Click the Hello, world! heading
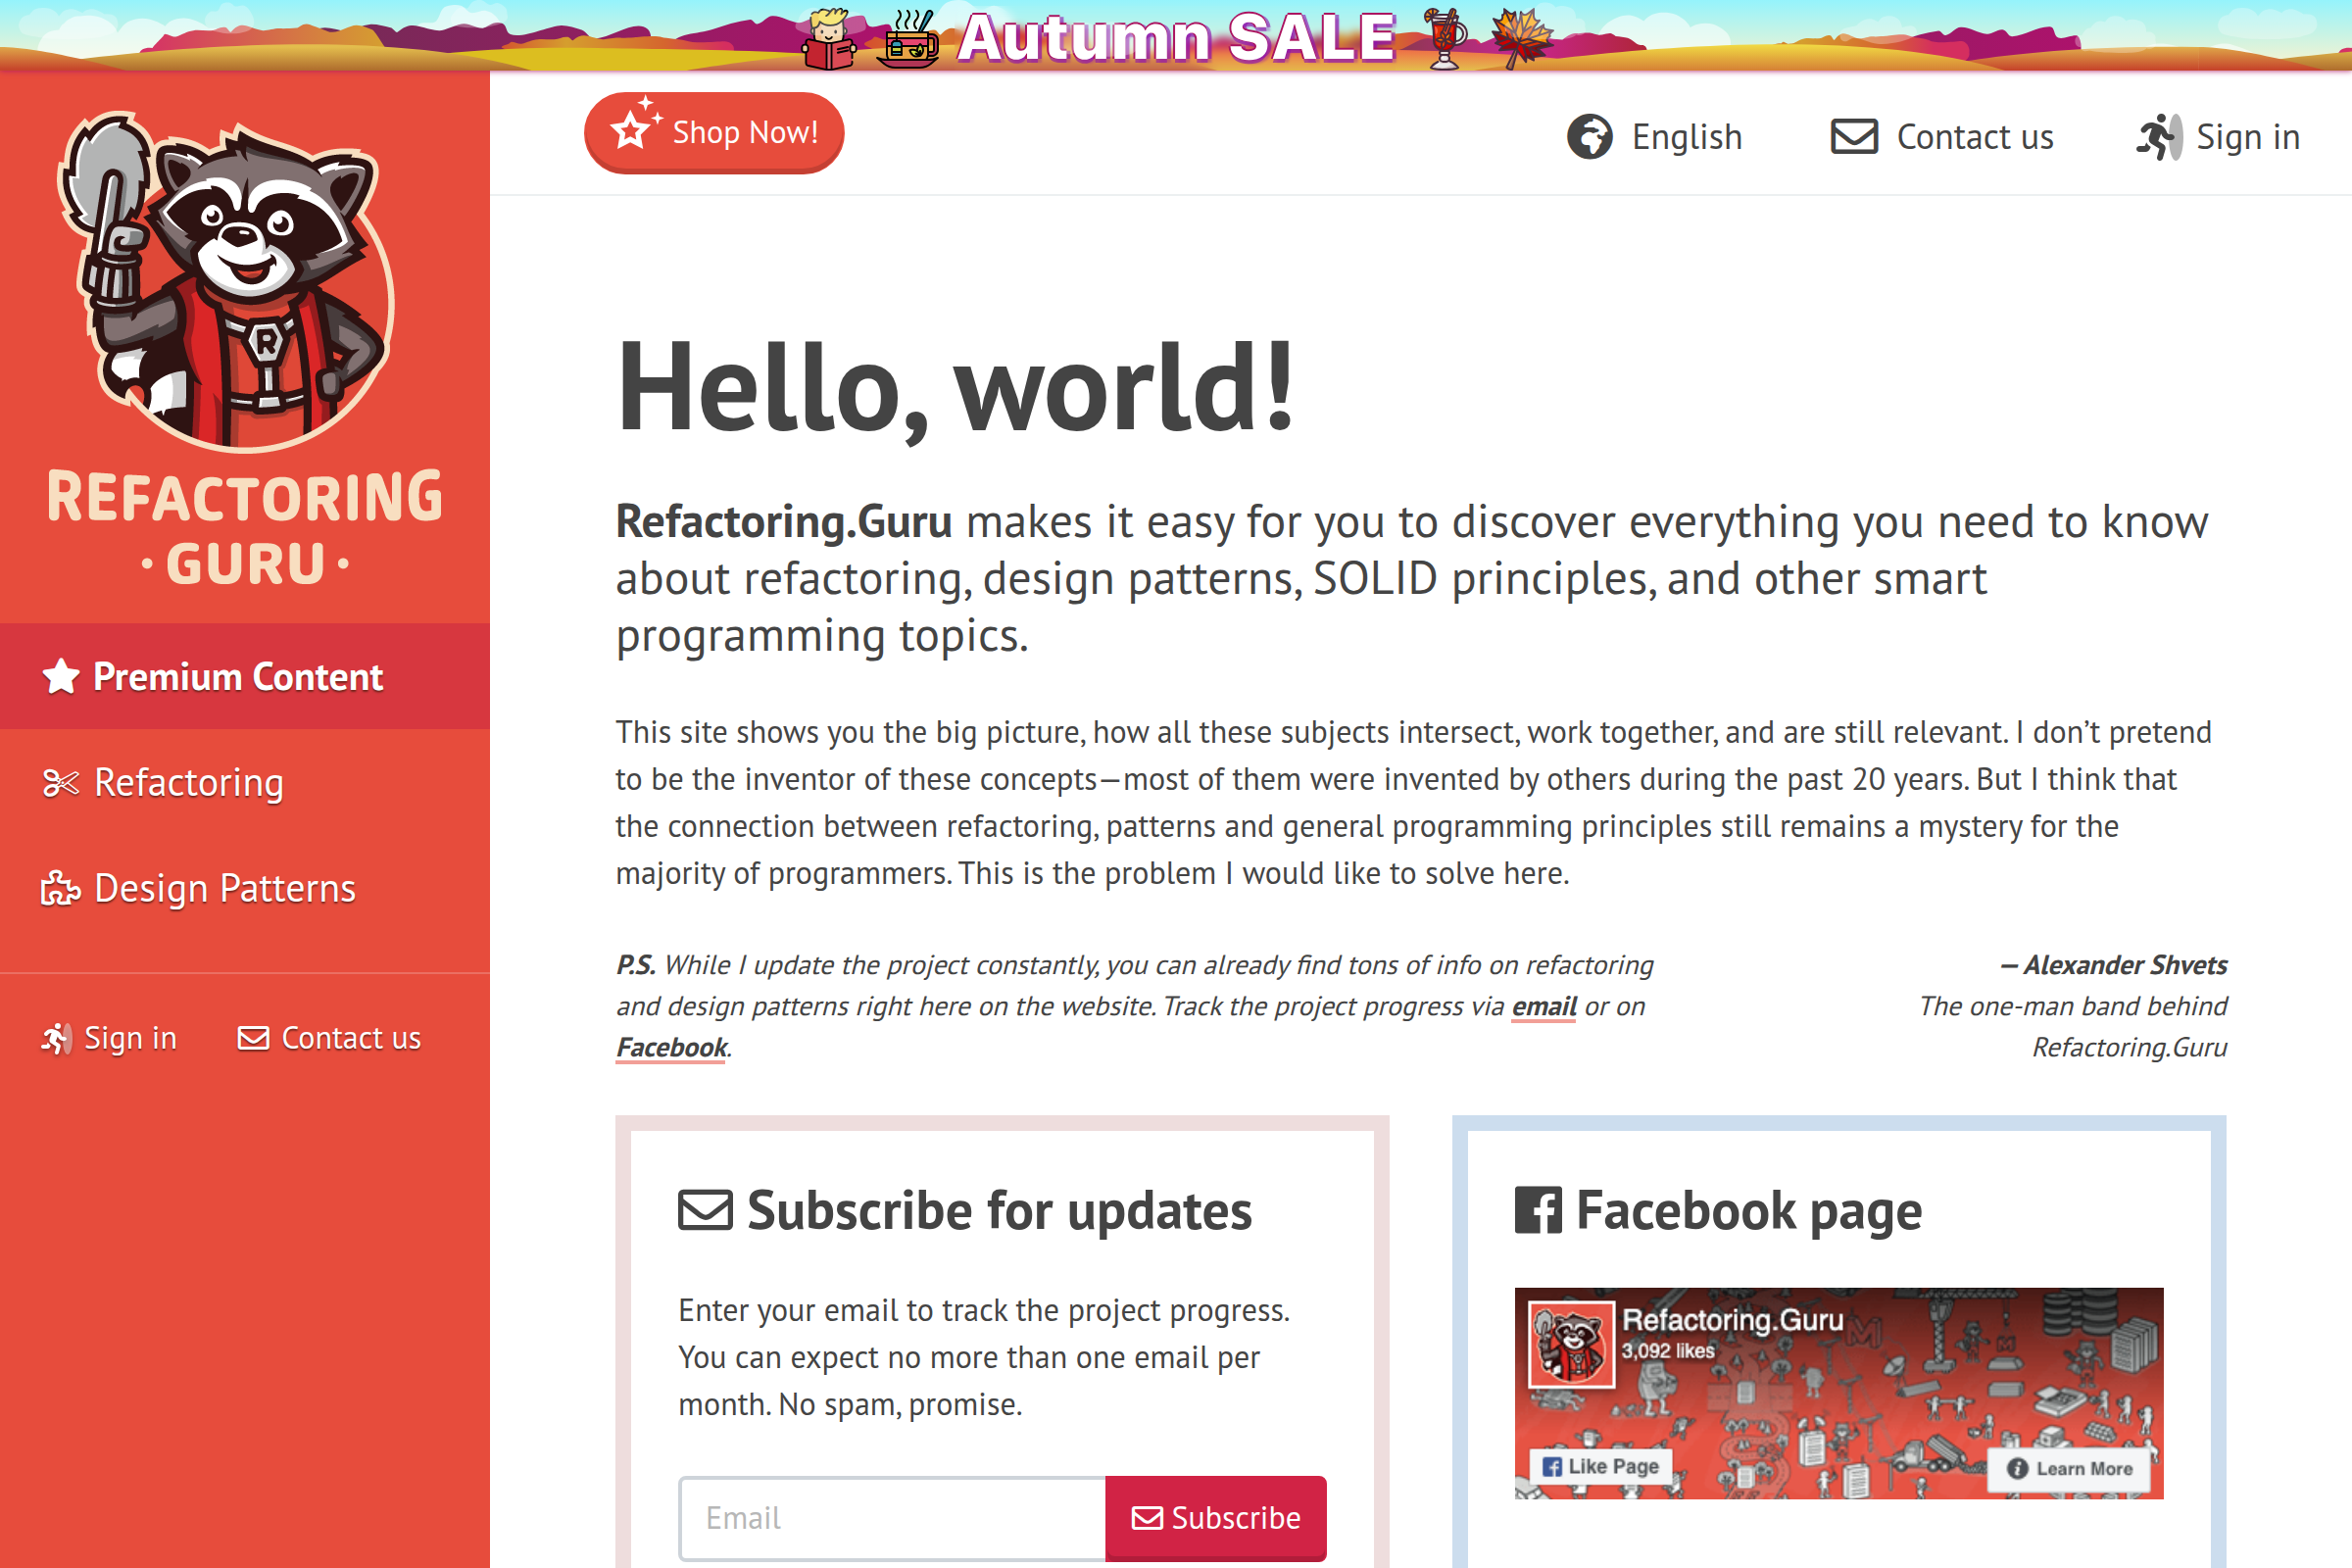 [956, 387]
